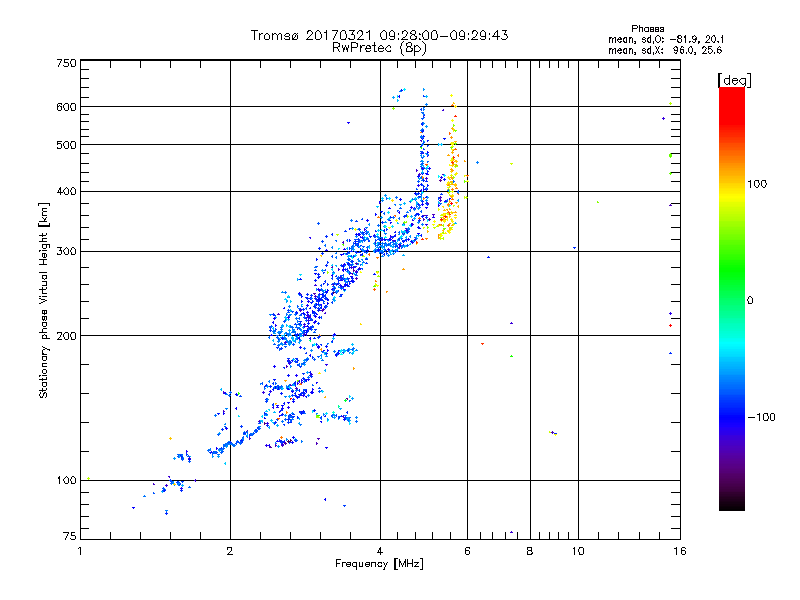This screenshot has width=800, height=600.
Task: Click the plot title 'Tromsø 20170321 09:28:00-09:29:43'
Action: 379,35
